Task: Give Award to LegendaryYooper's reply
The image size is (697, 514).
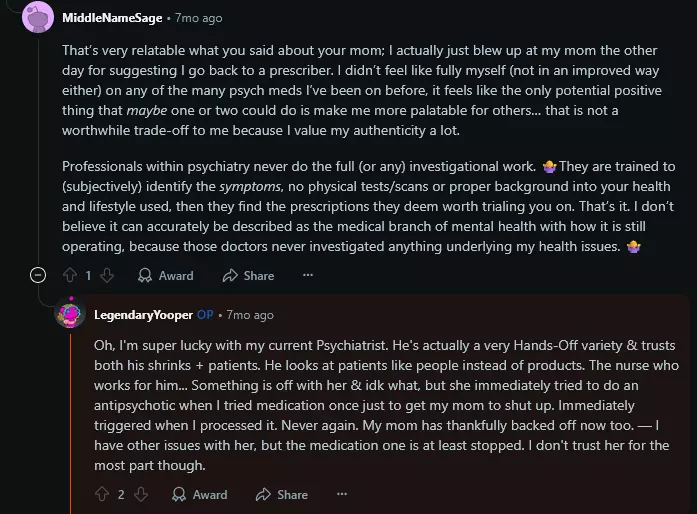Action: 200,494
